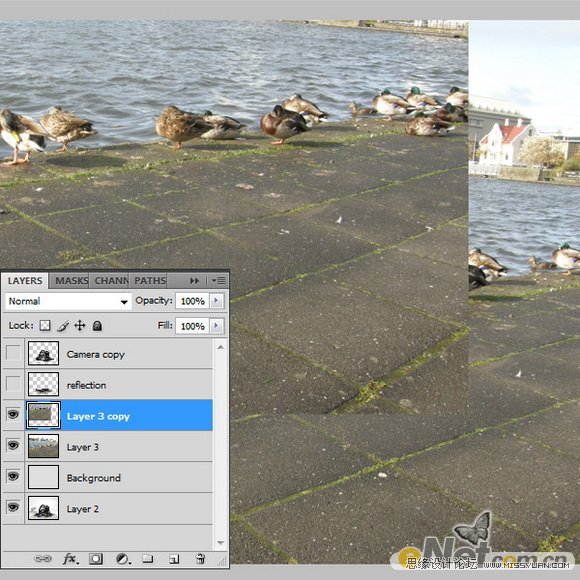Select the 'Layer 3' layer name
Screen dimensions: 580x580
[82, 447]
